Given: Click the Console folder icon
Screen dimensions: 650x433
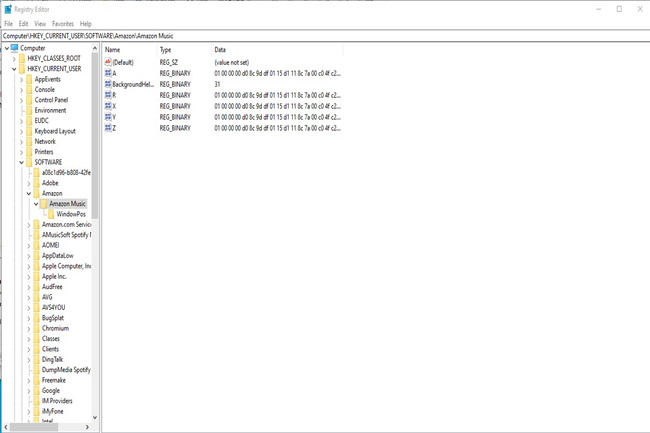Looking at the screenshot, I should pos(29,90).
